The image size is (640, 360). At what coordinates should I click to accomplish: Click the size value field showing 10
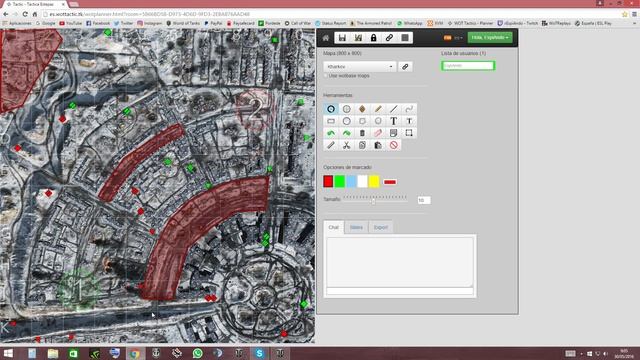(424, 200)
